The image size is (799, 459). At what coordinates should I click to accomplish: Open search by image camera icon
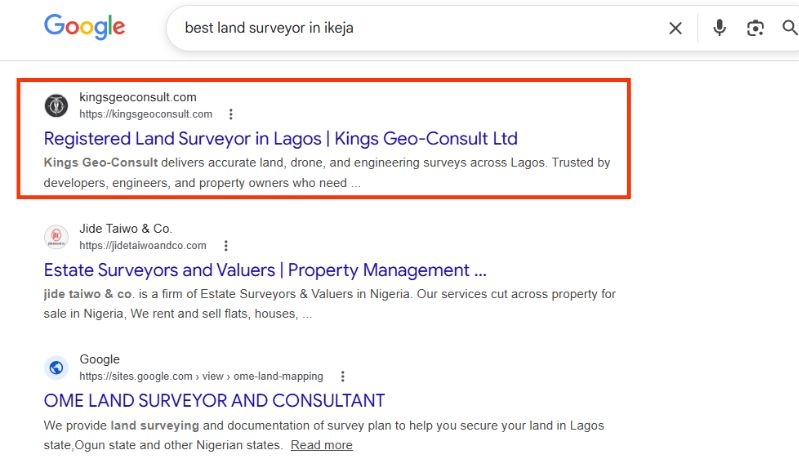[x=755, y=28]
